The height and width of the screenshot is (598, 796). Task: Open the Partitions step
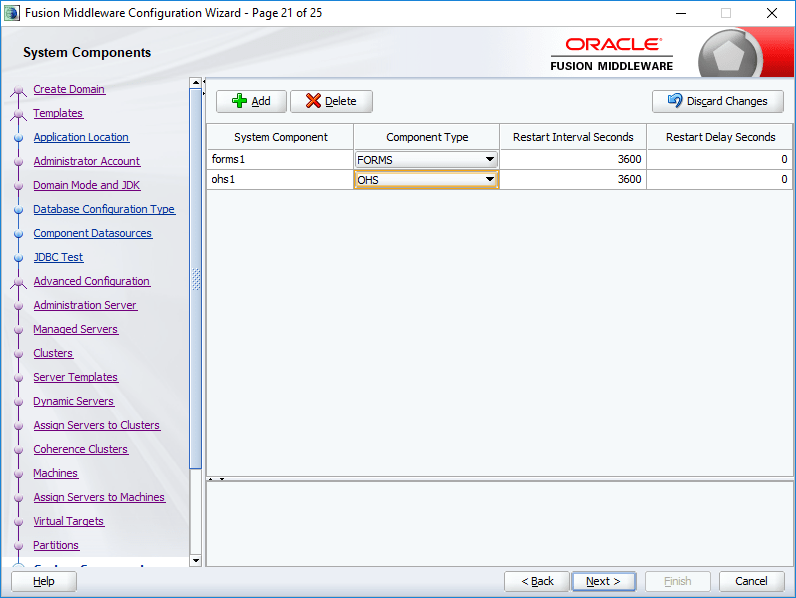[x=56, y=545]
